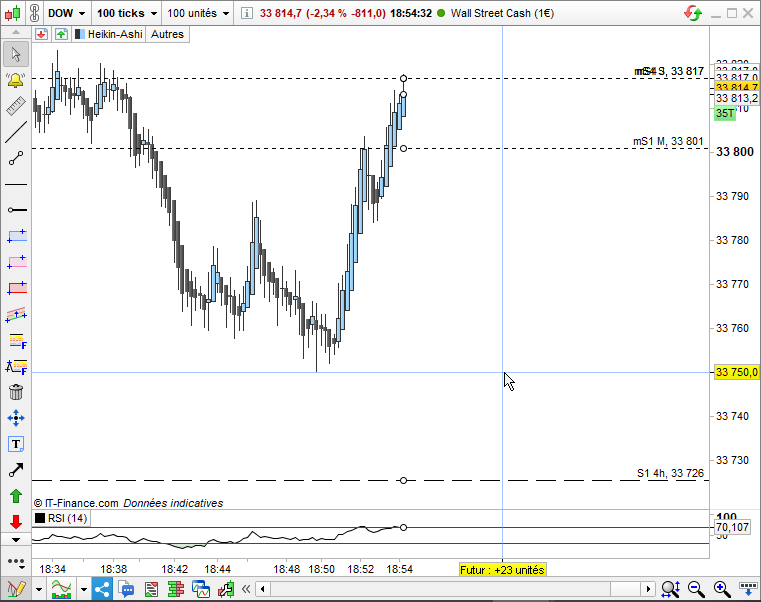Select the four-arrow move tool
Image resolution: width=761 pixels, height=602 pixels.
[16, 418]
